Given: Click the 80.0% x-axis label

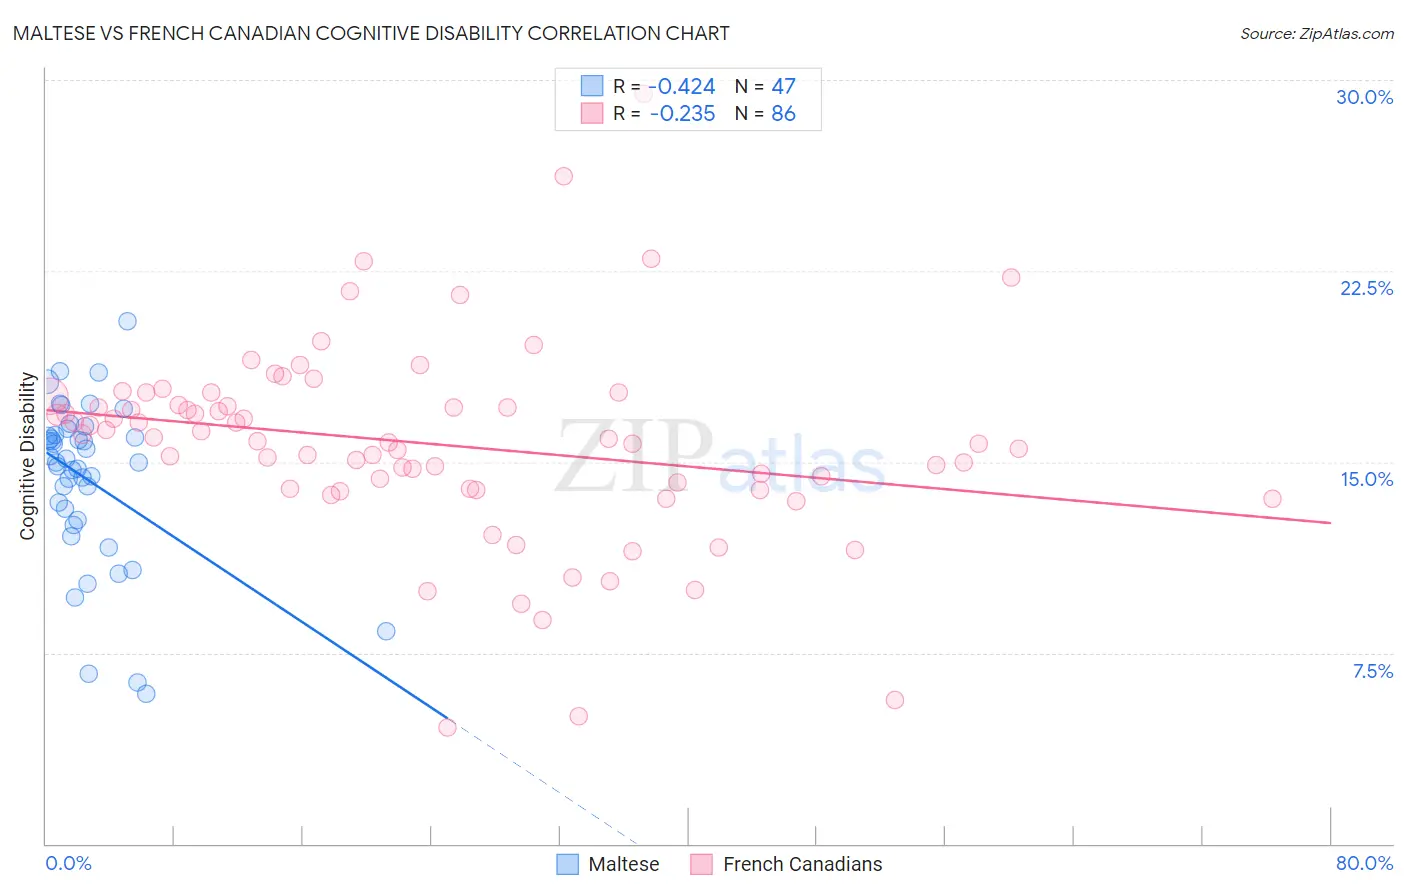Looking at the screenshot, I should [x=1364, y=863].
